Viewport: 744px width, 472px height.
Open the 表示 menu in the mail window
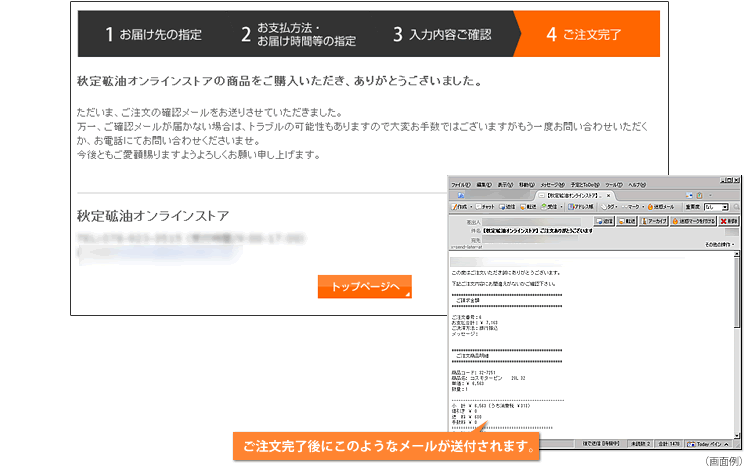[x=505, y=185]
